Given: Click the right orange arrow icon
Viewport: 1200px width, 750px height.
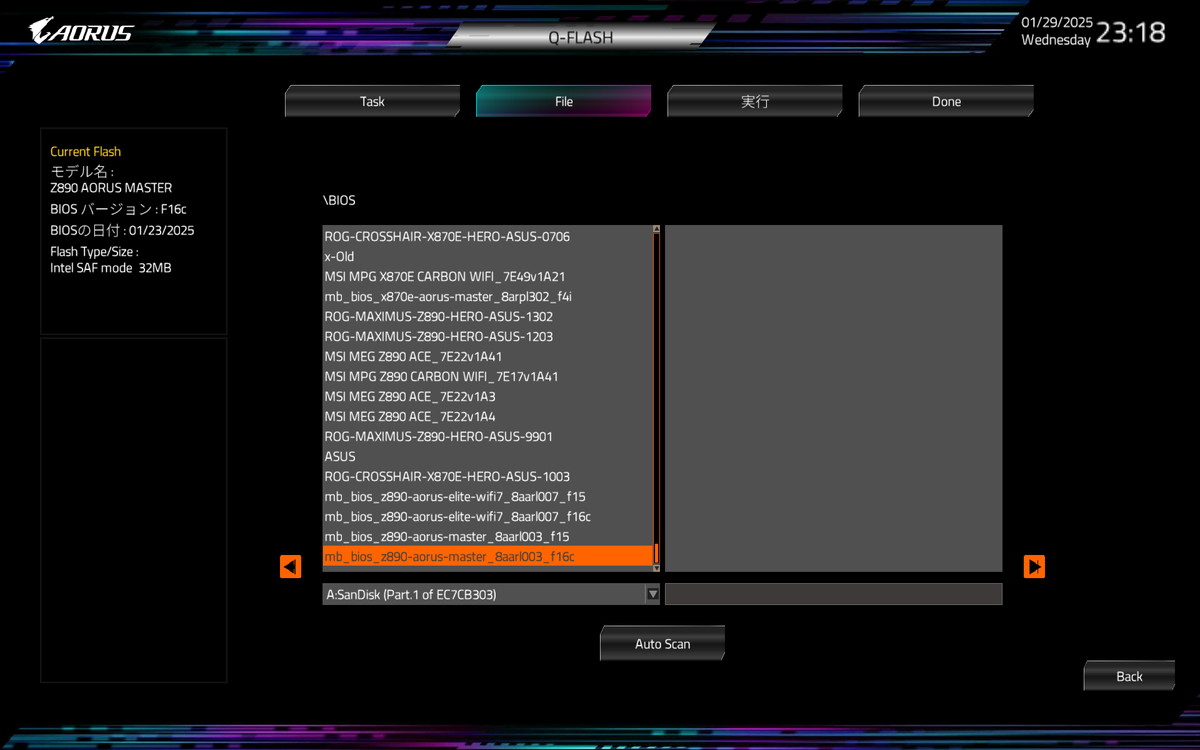Looking at the screenshot, I should pyautogui.click(x=1034, y=567).
